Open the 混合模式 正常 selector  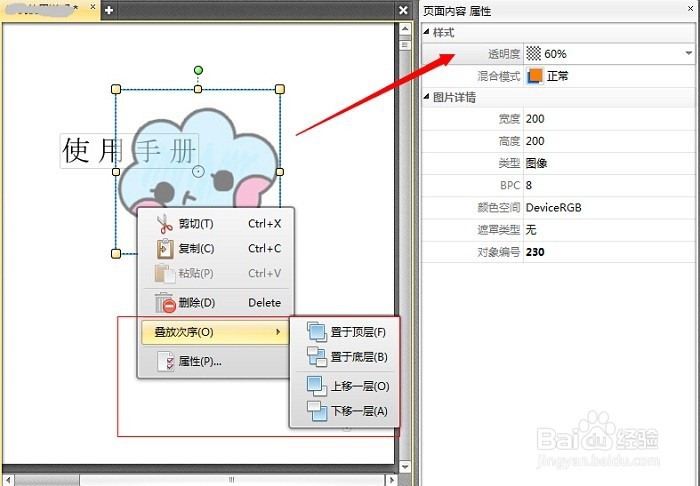[609, 76]
